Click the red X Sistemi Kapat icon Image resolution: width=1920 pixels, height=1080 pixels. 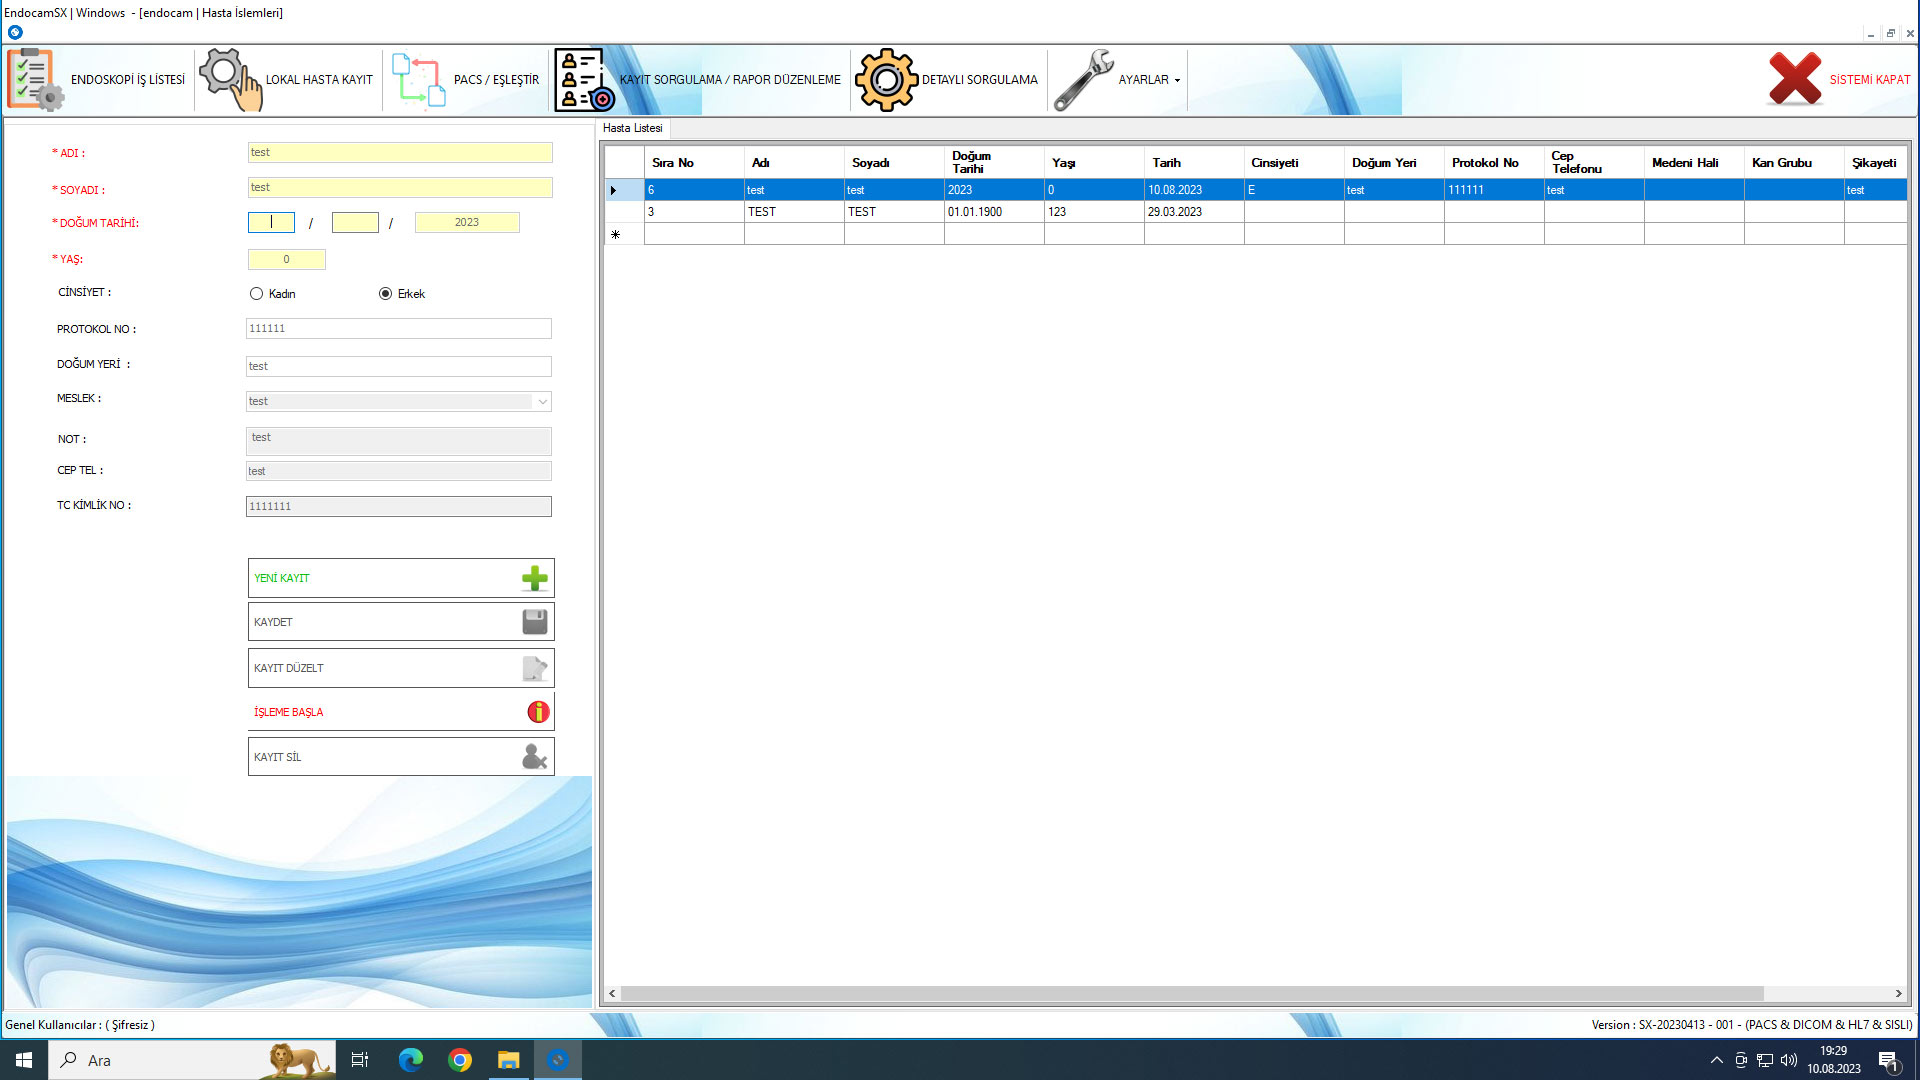1794,79
